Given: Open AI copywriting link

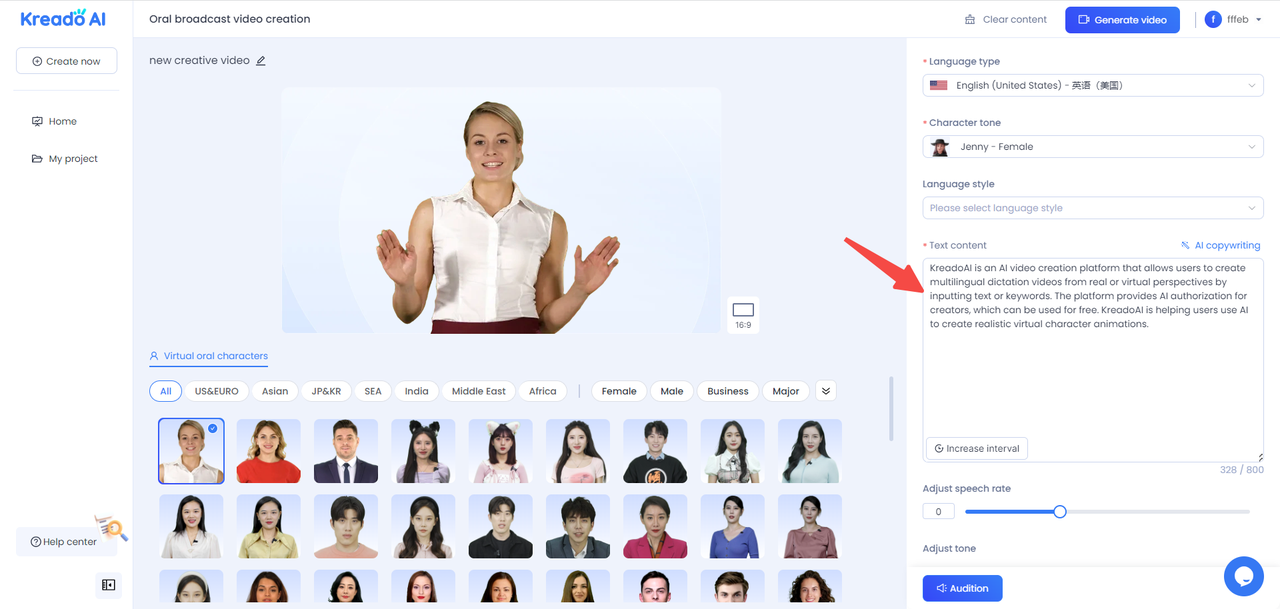Looking at the screenshot, I should pyautogui.click(x=1221, y=245).
